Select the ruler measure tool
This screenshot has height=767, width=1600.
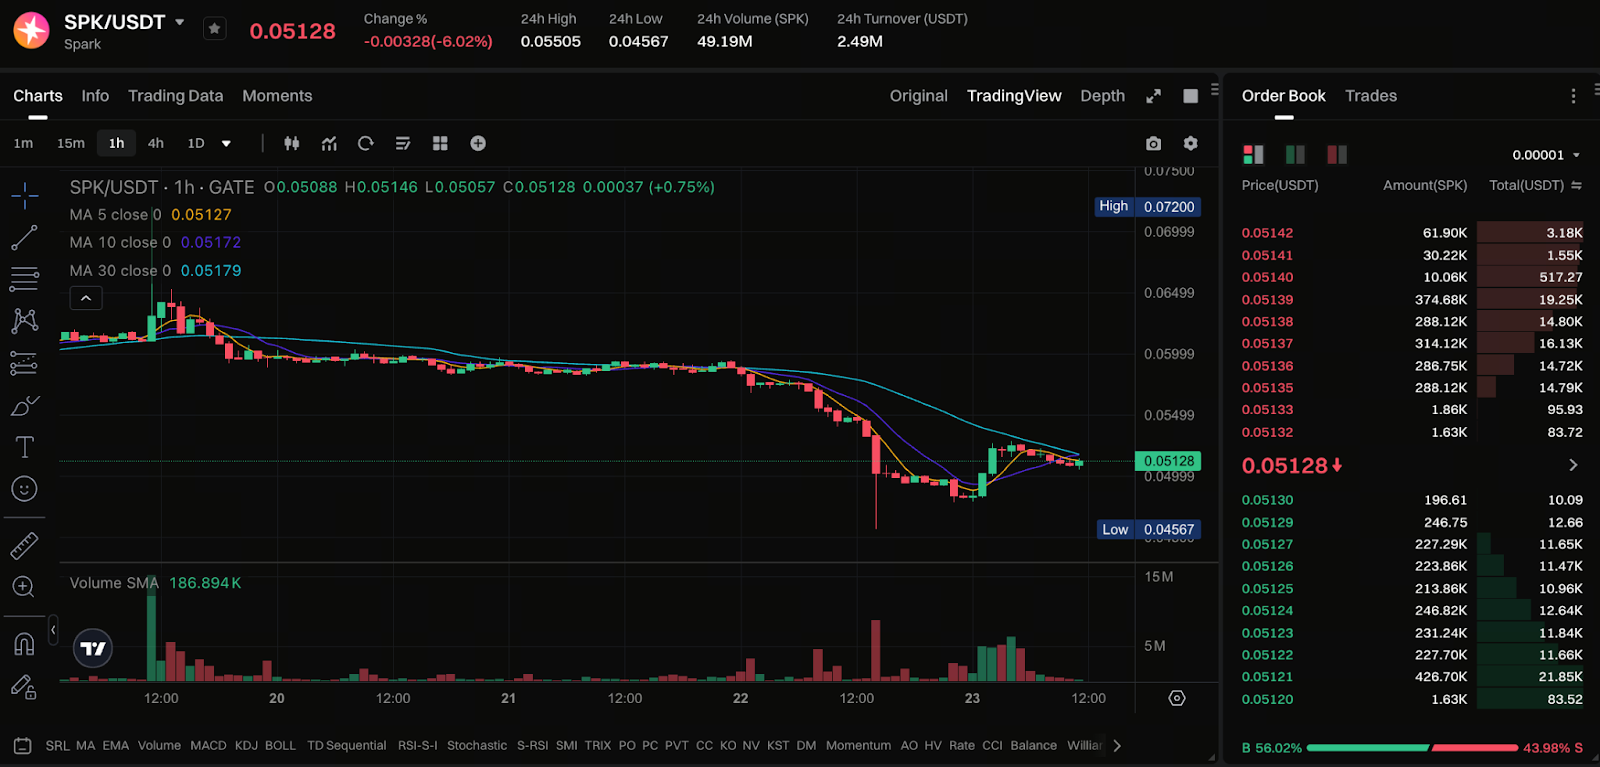click(x=24, y=545)
